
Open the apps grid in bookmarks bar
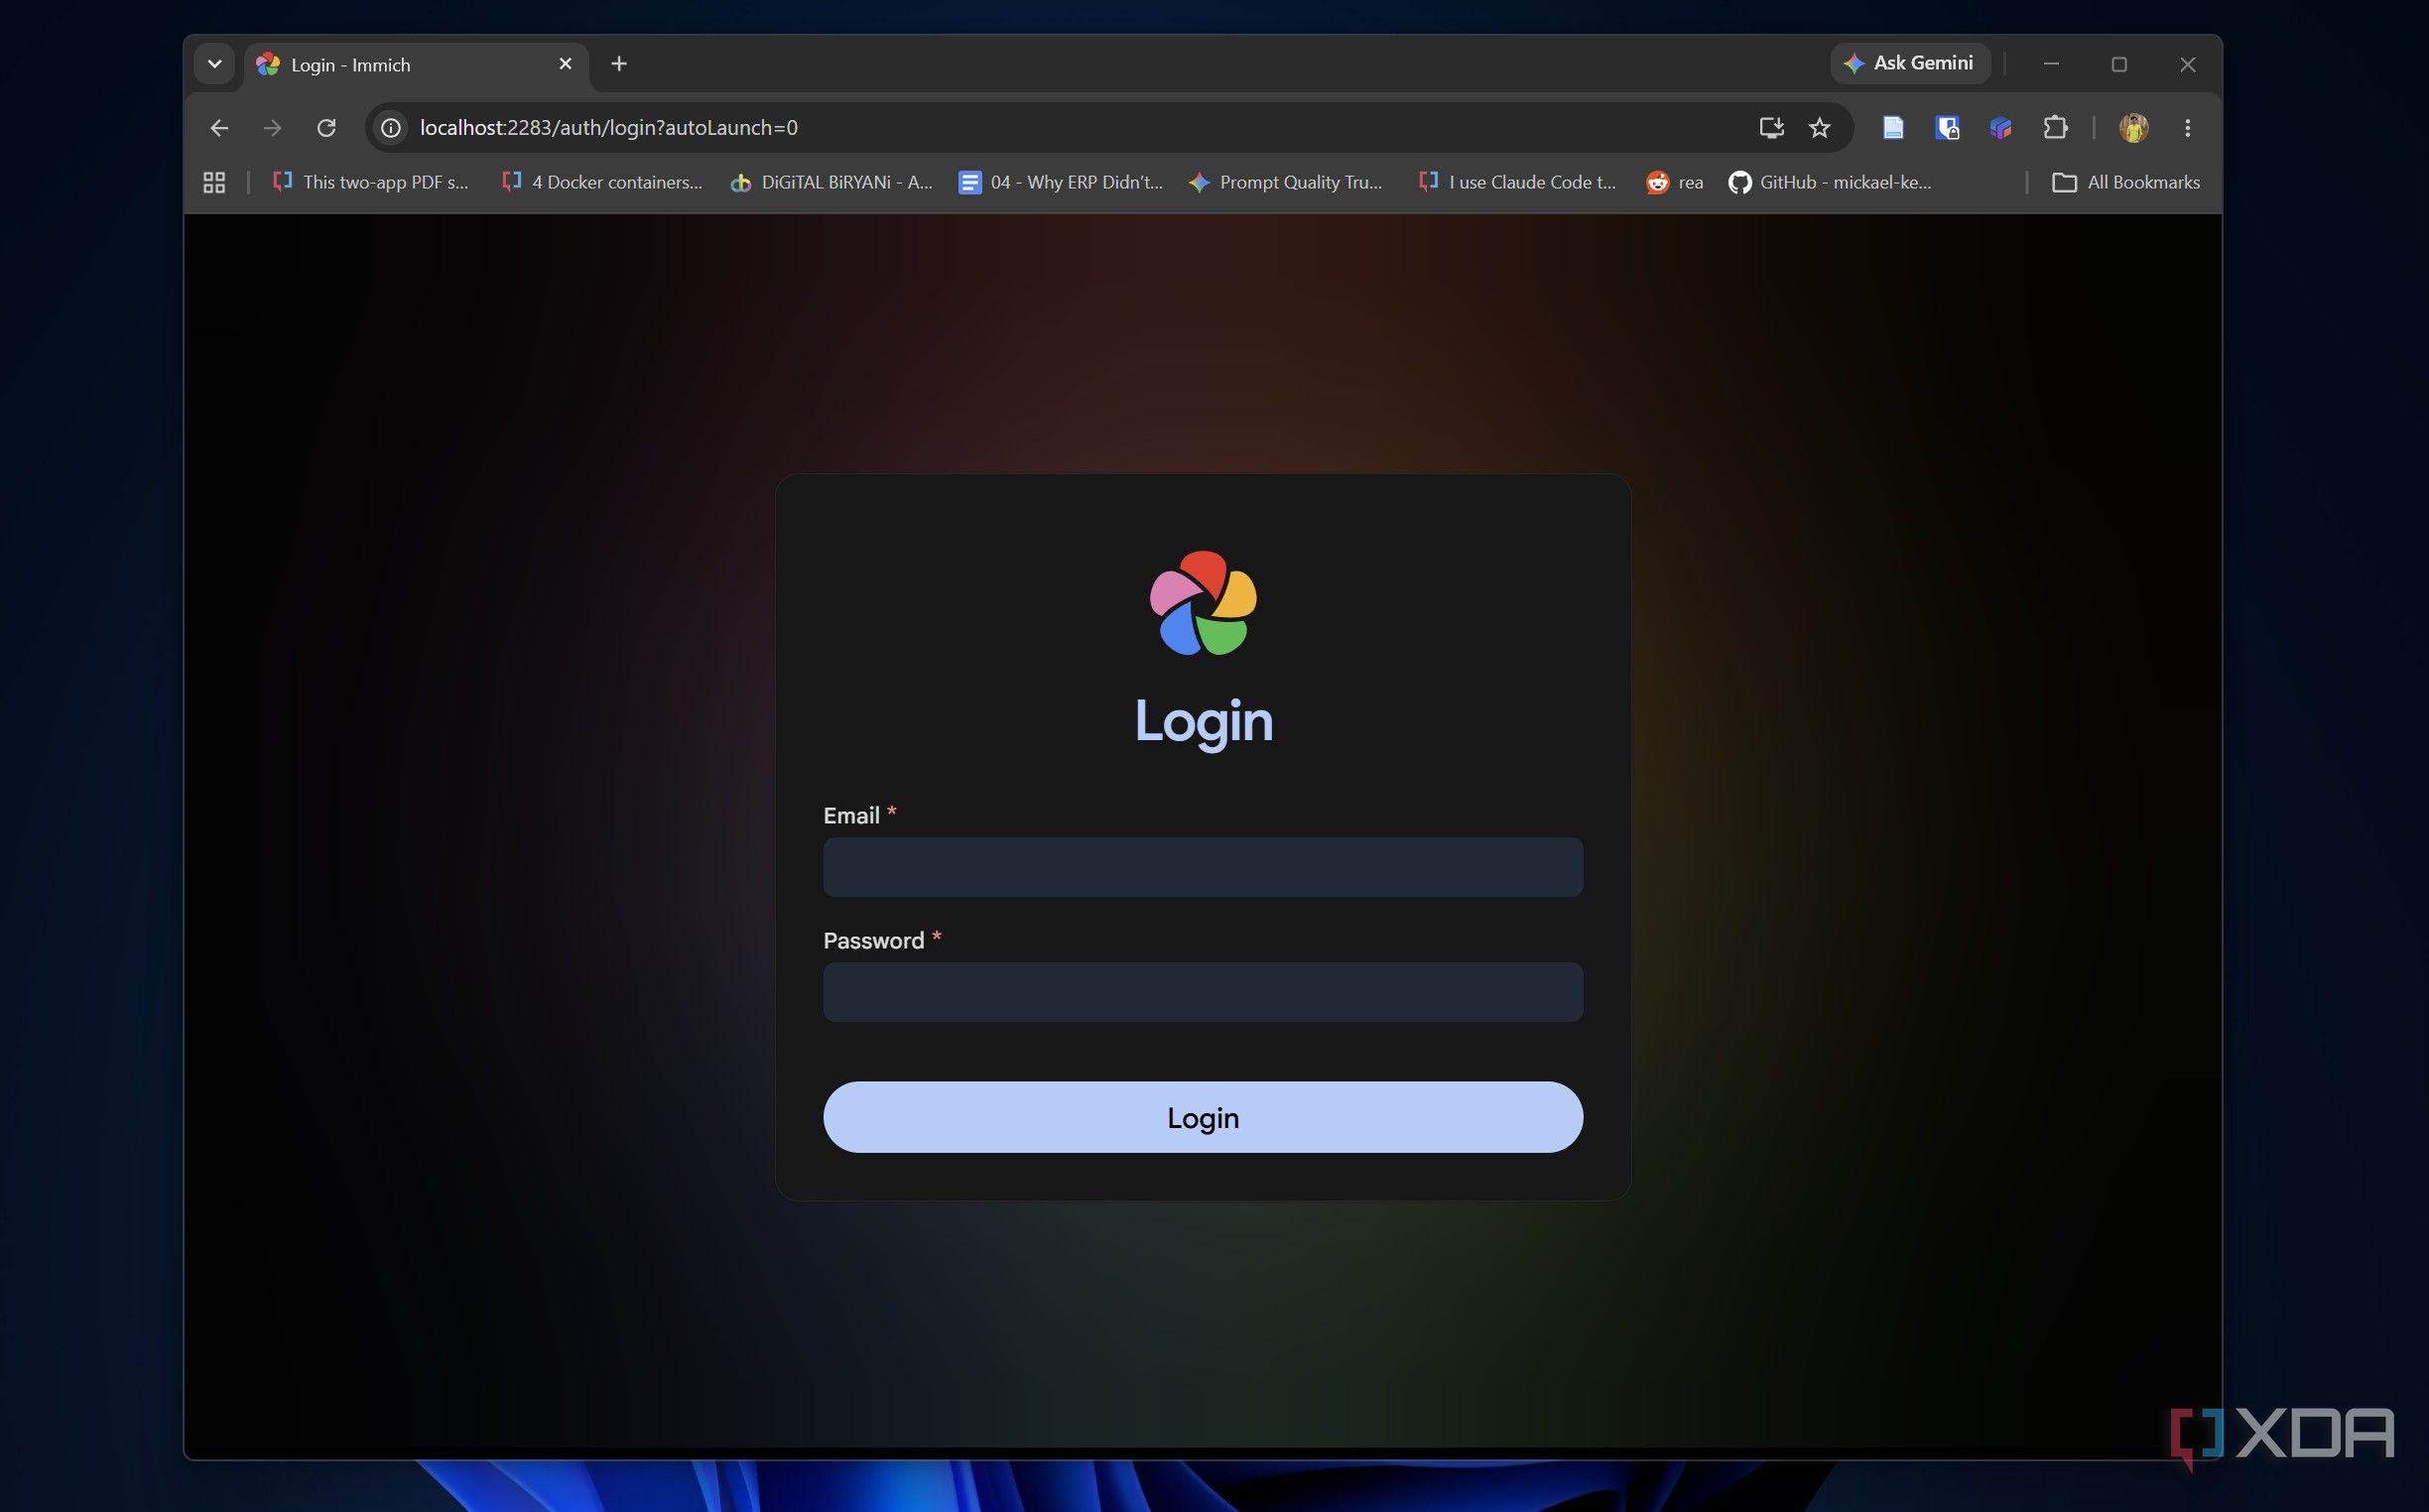(214, 182)
